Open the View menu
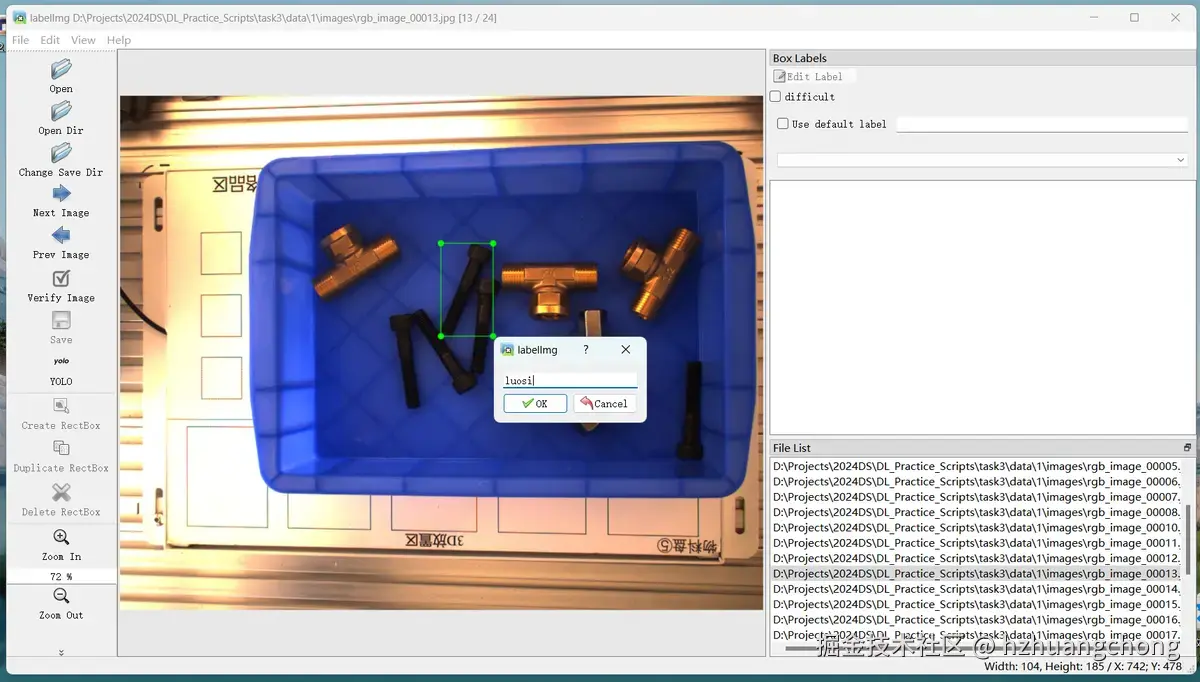Screen dimensions: 1200x682 (x=83, y=40)
